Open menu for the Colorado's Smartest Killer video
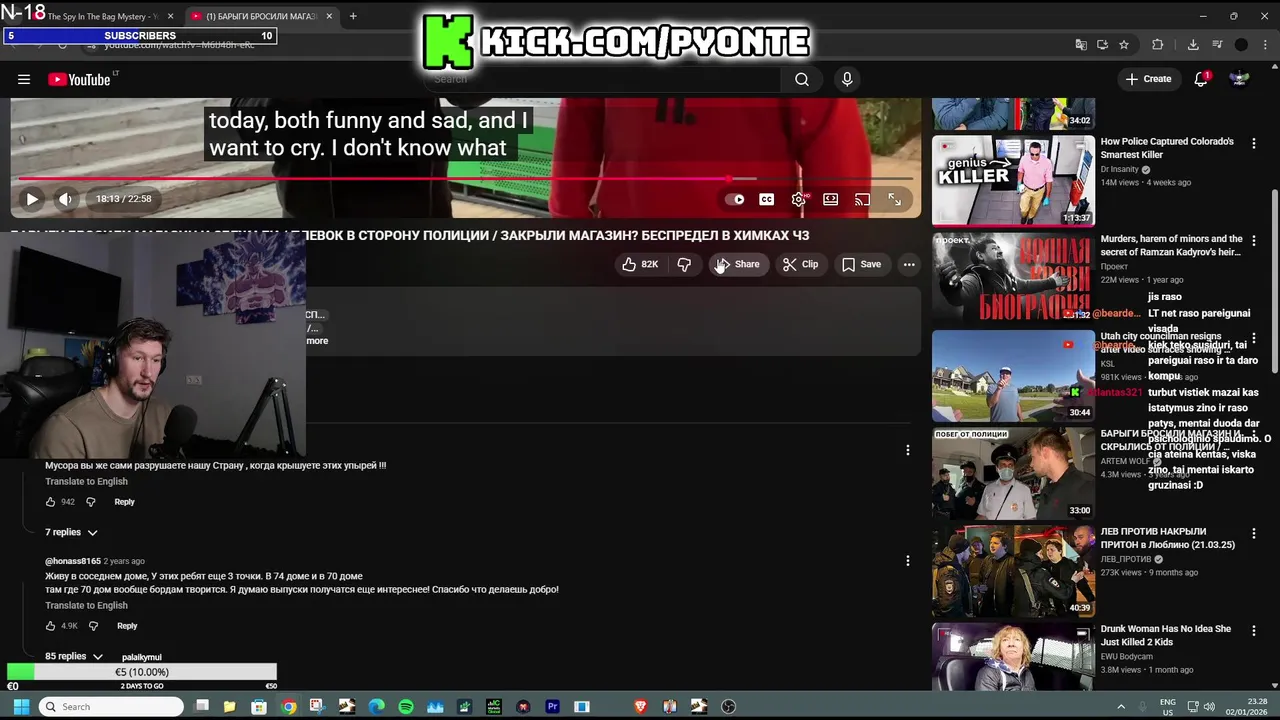Viewport: 1280px width, 720px height. [x=1254, y=144]
